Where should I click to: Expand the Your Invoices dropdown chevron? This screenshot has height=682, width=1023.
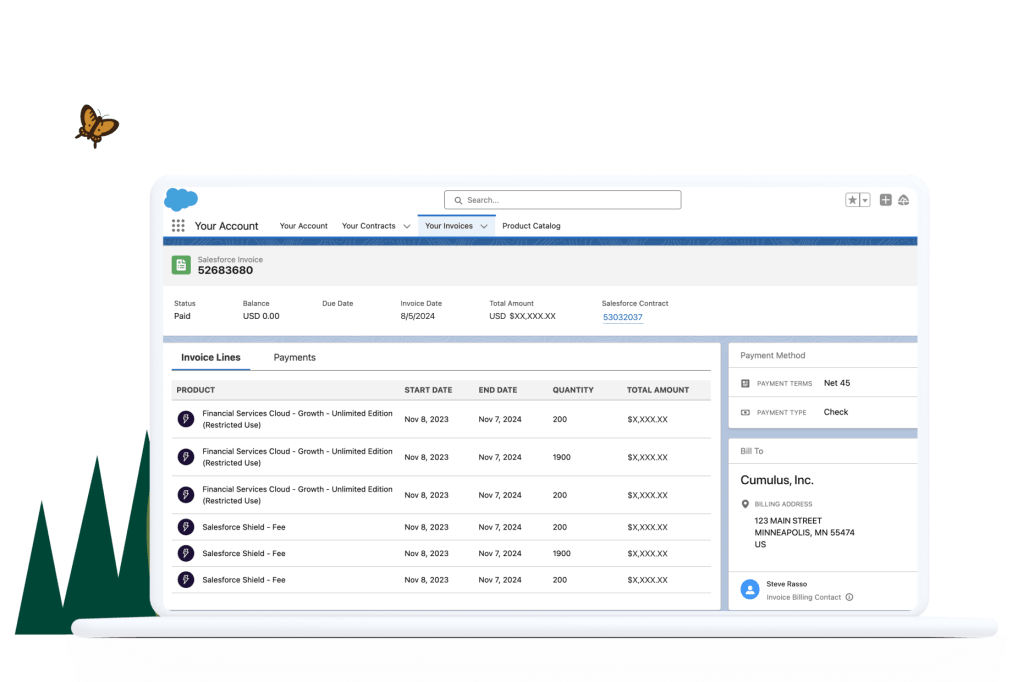click(484, 226)
